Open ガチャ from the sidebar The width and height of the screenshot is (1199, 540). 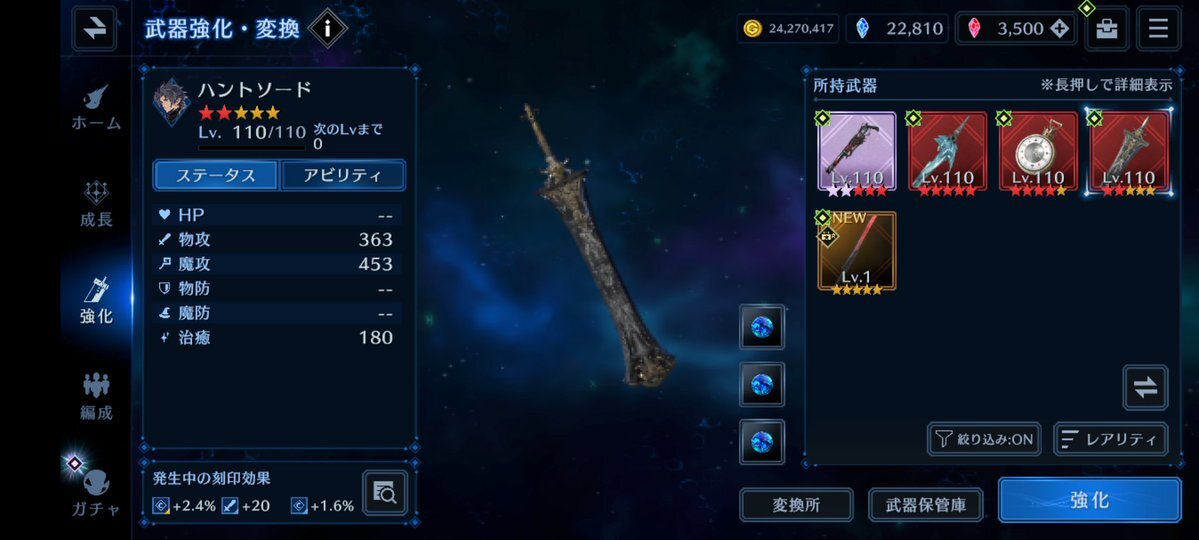tap(96, 495)
